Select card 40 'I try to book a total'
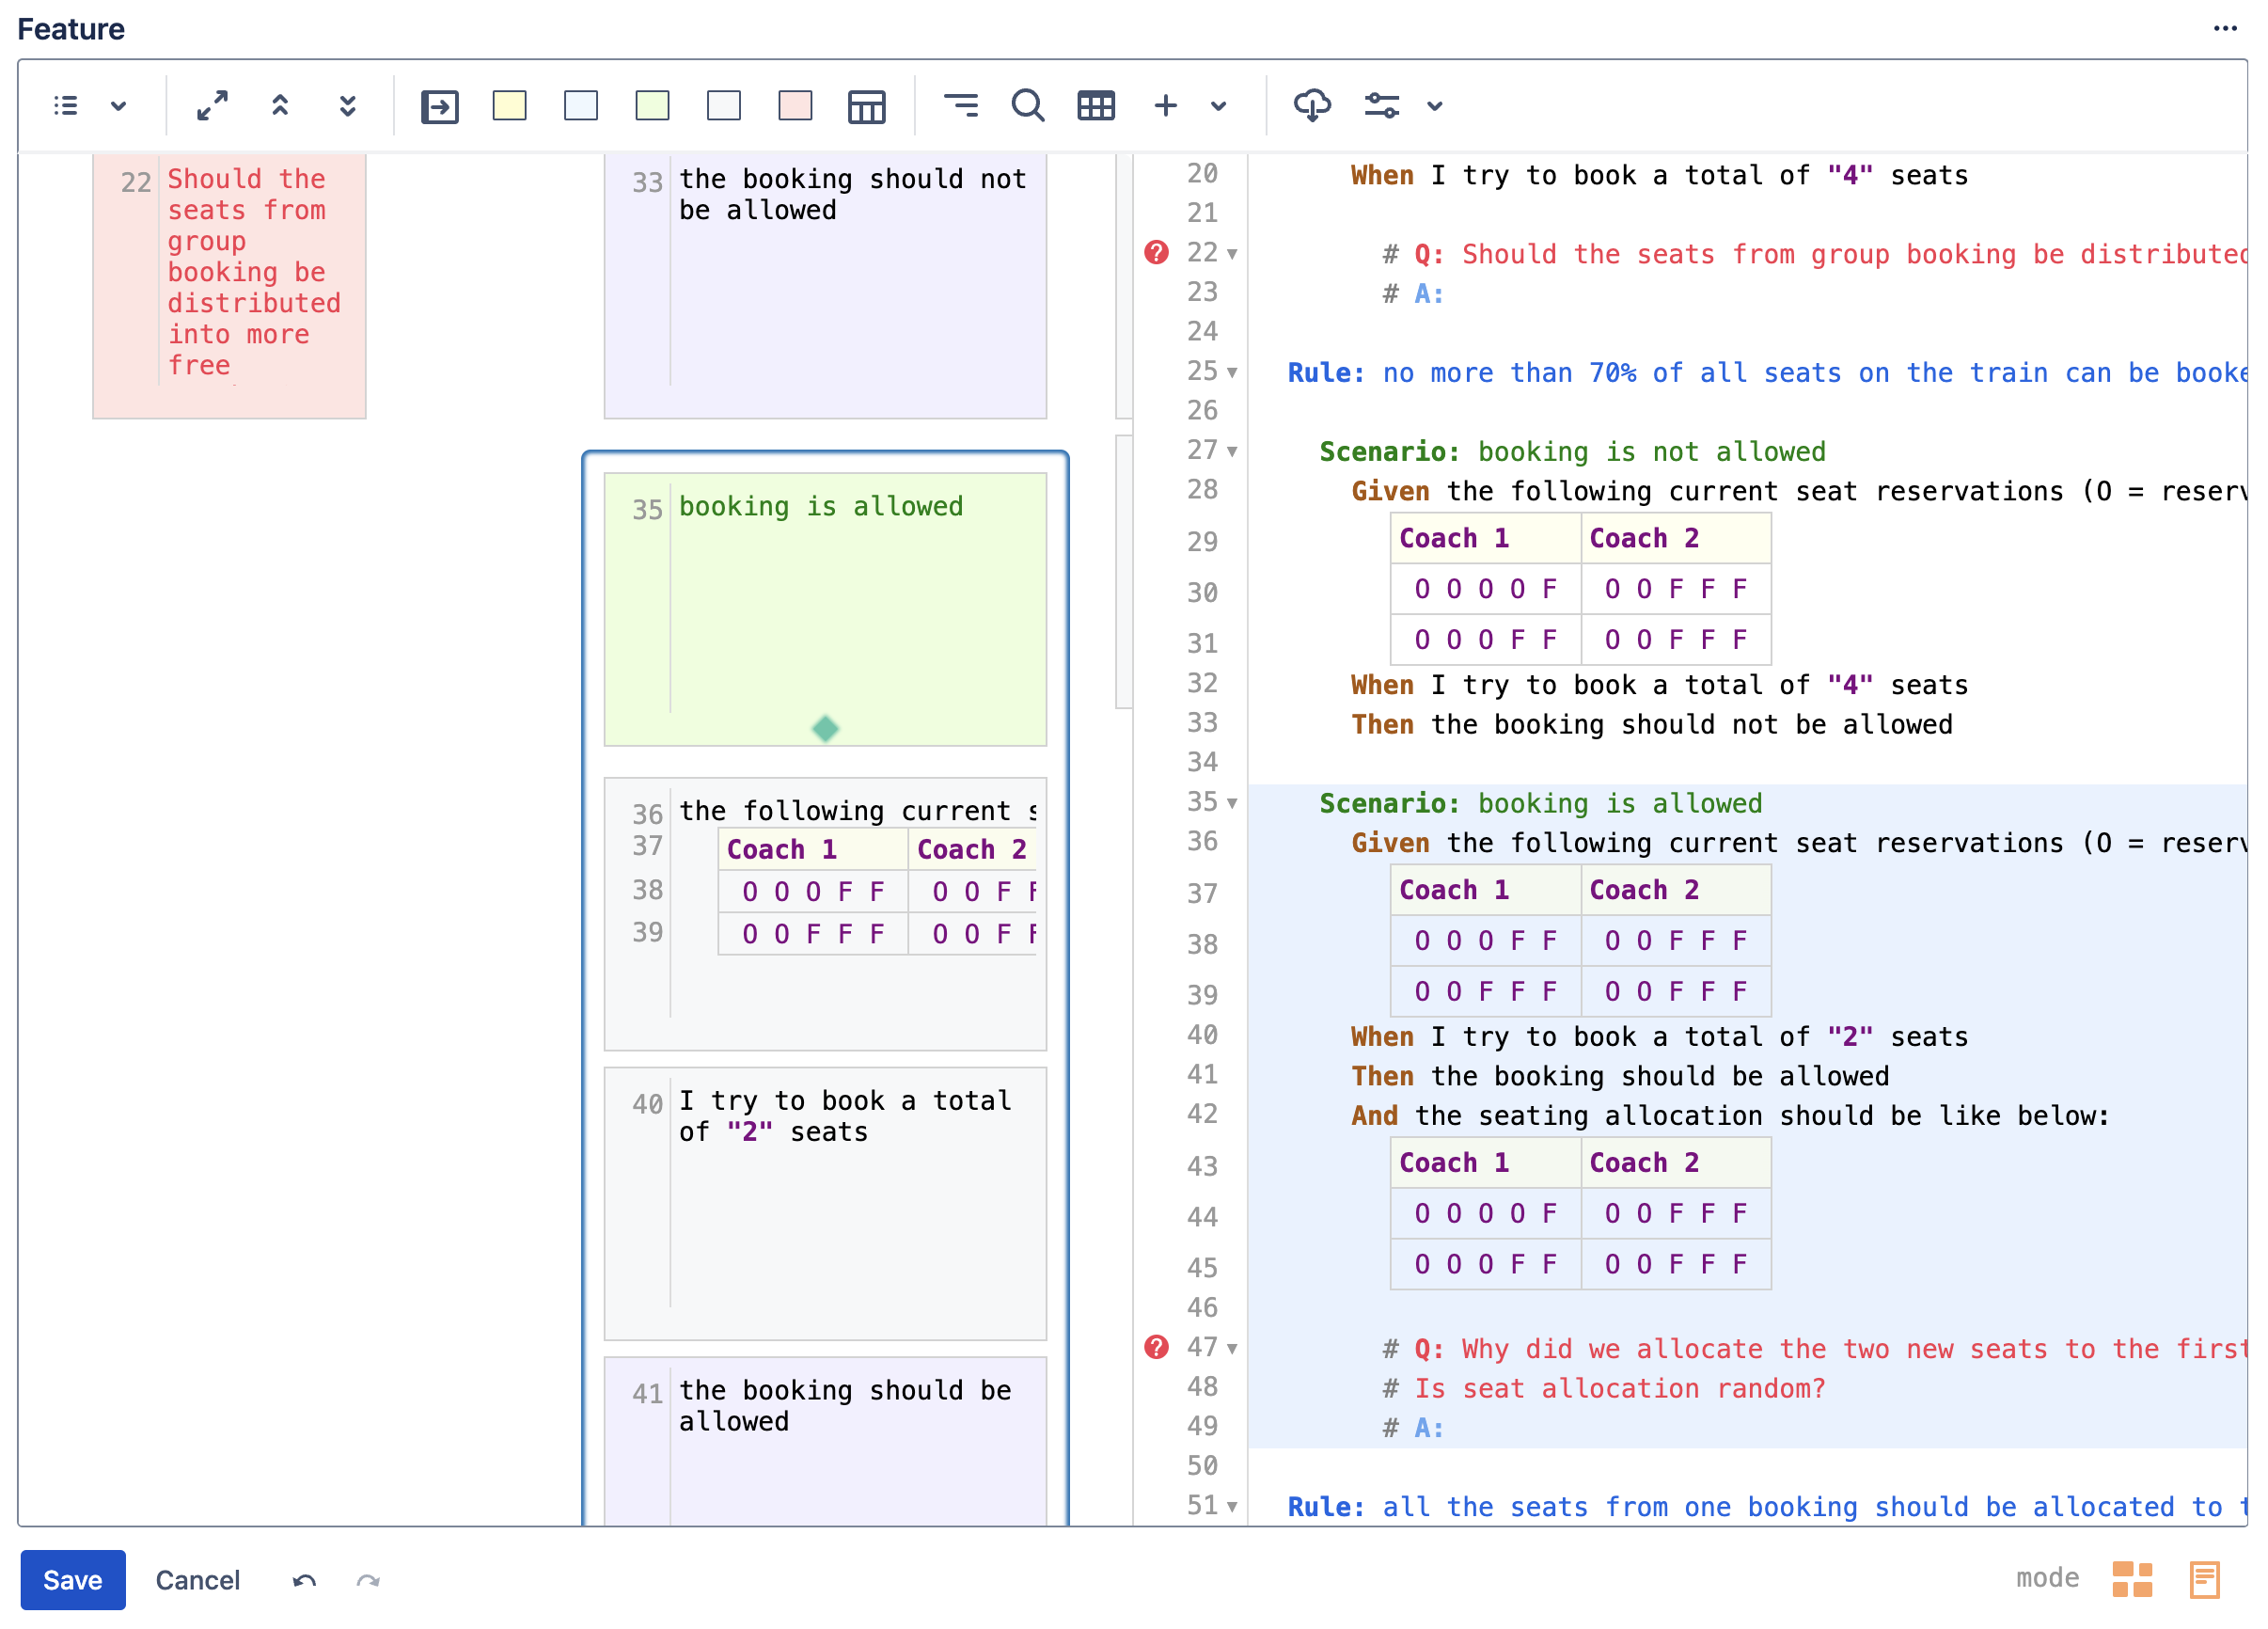This screenshot has width=2268, height=1629. tap(825, 1203)
